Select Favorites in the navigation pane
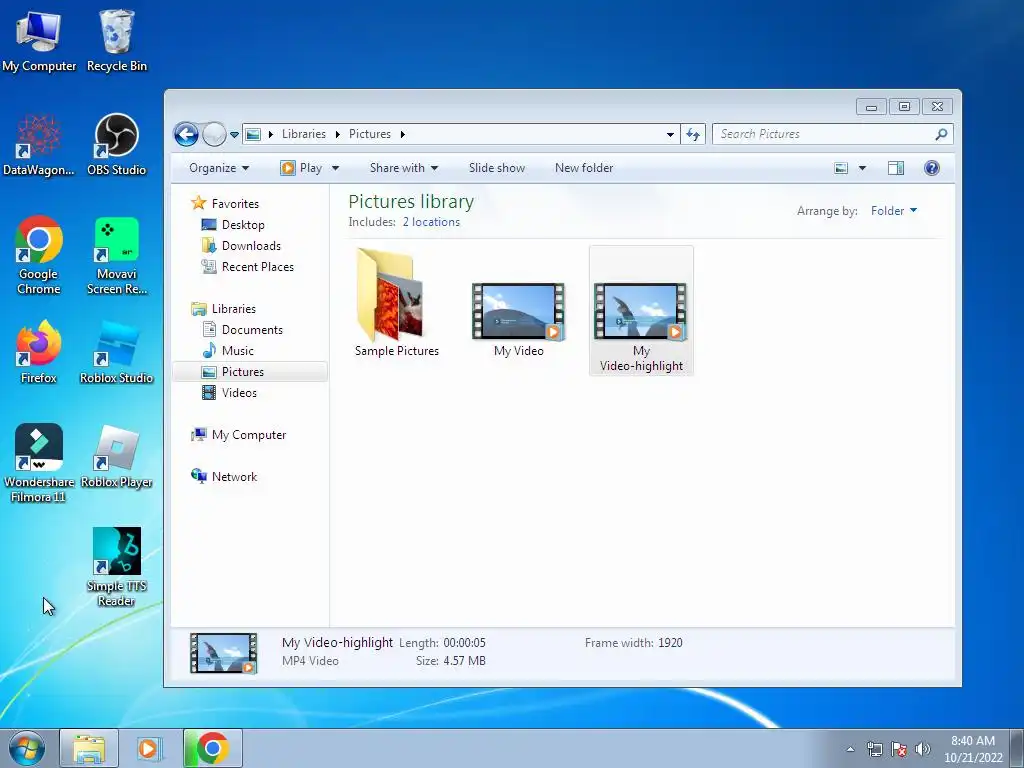 click(x=225, y=203)
